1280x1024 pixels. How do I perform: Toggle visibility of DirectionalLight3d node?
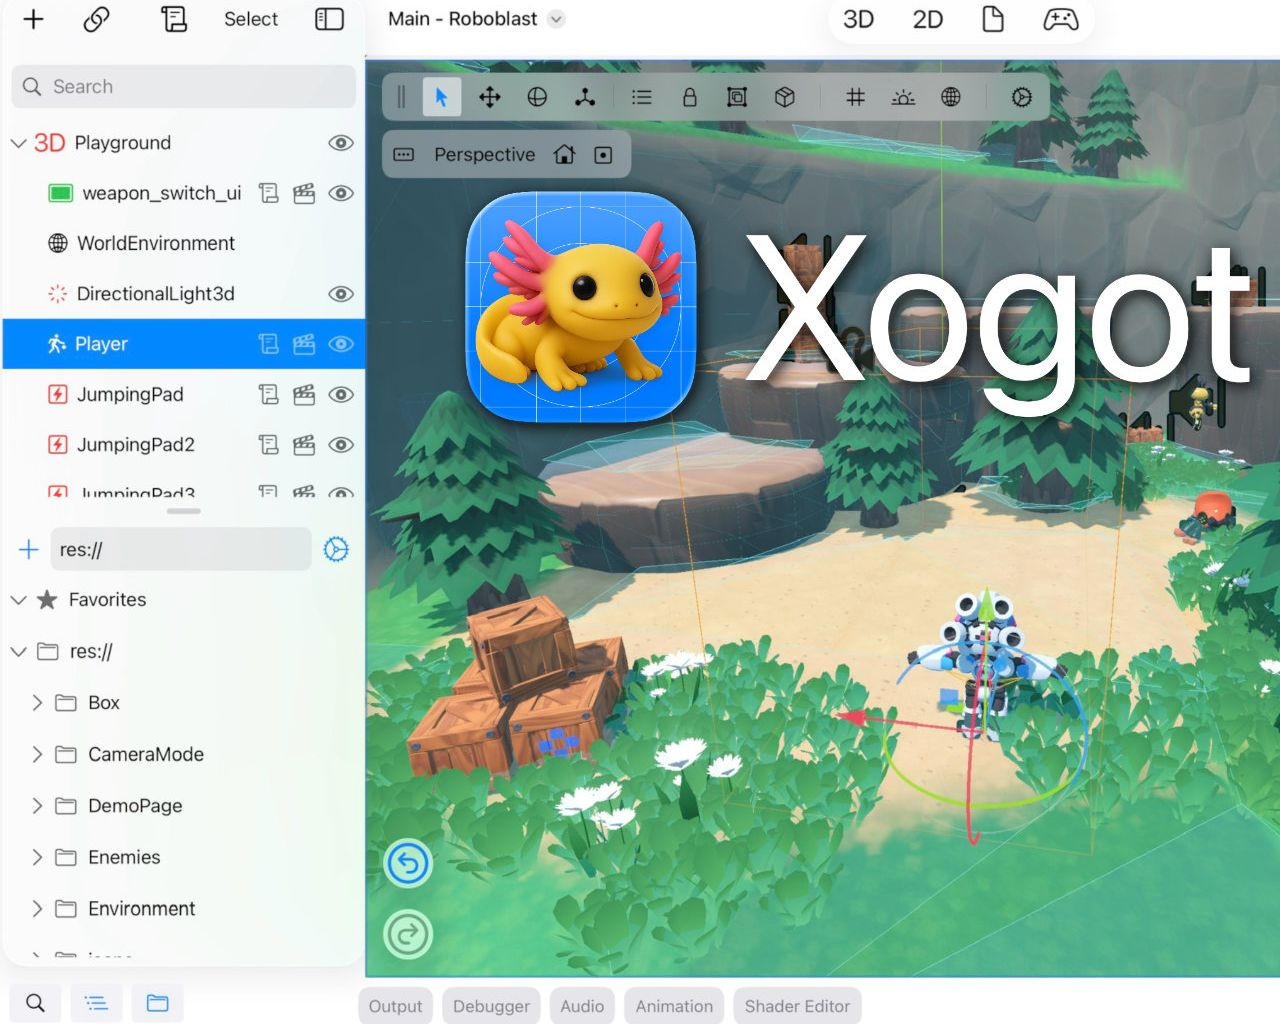(x=341, y=294)
